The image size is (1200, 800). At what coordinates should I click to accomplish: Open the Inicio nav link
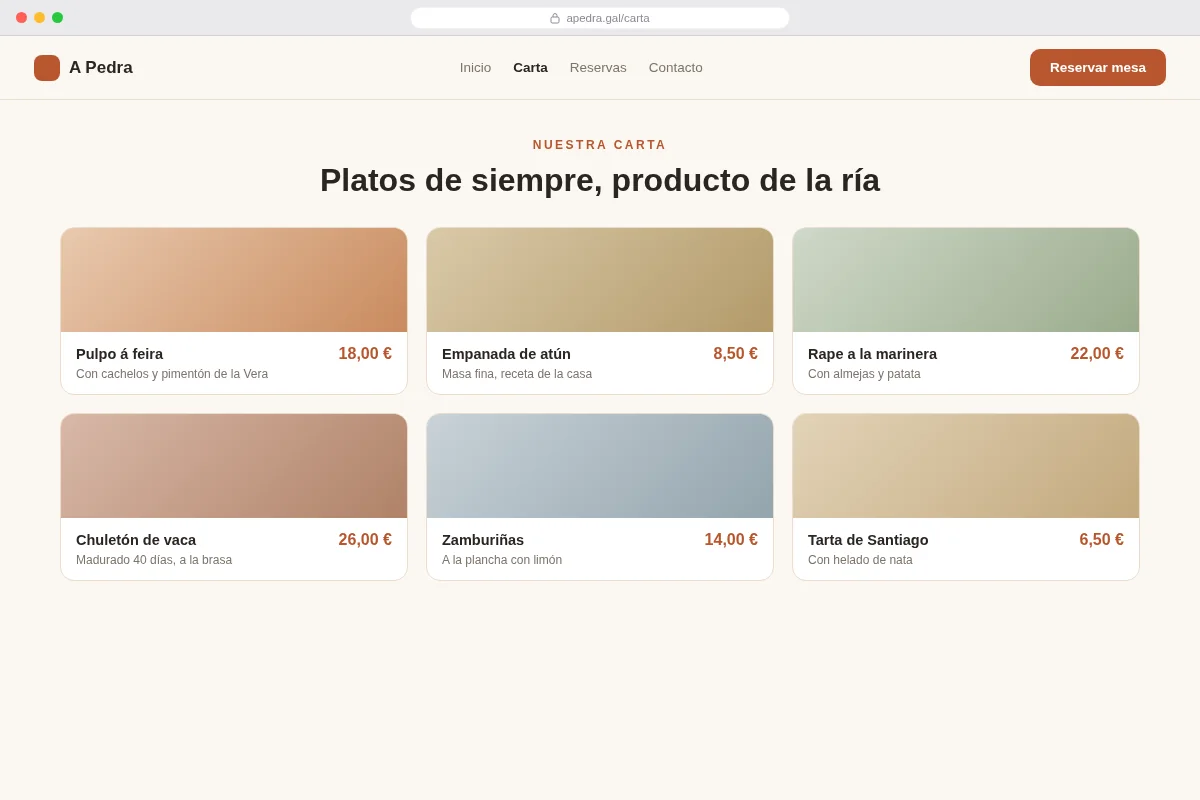coord(475,68)
